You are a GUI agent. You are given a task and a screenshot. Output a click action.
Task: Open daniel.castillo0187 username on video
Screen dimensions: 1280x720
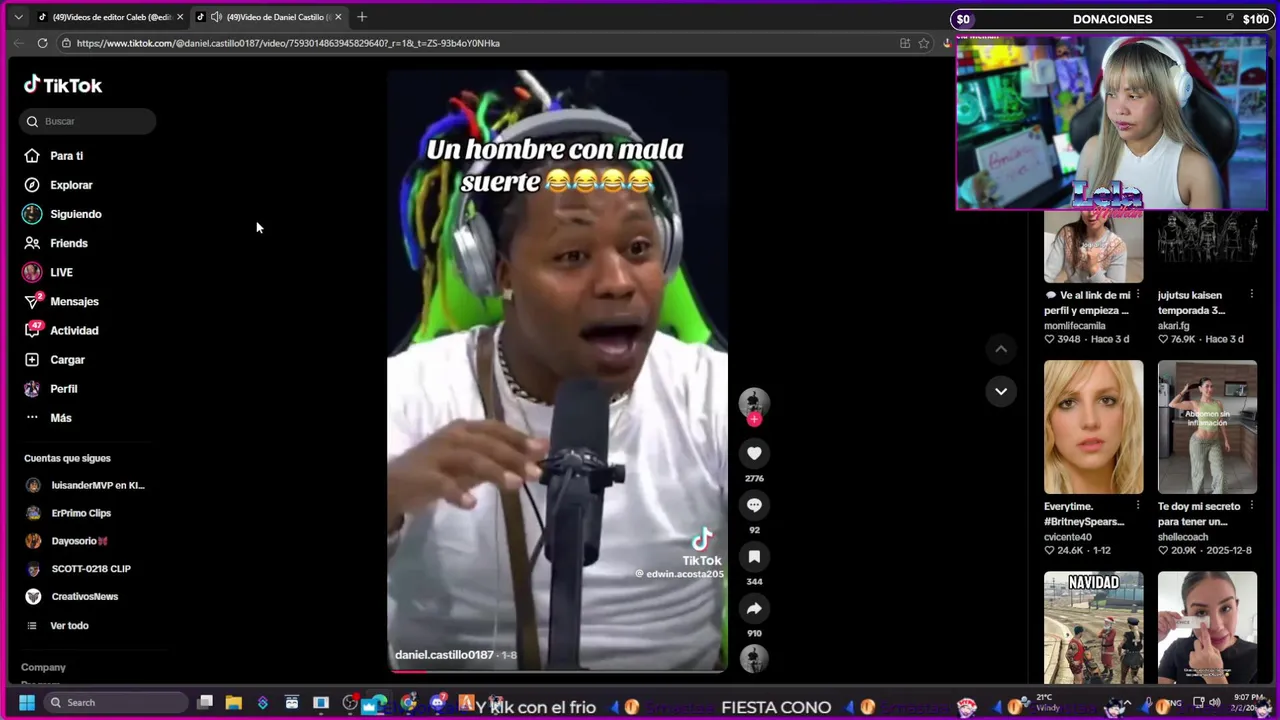click(x=444, y=655)
